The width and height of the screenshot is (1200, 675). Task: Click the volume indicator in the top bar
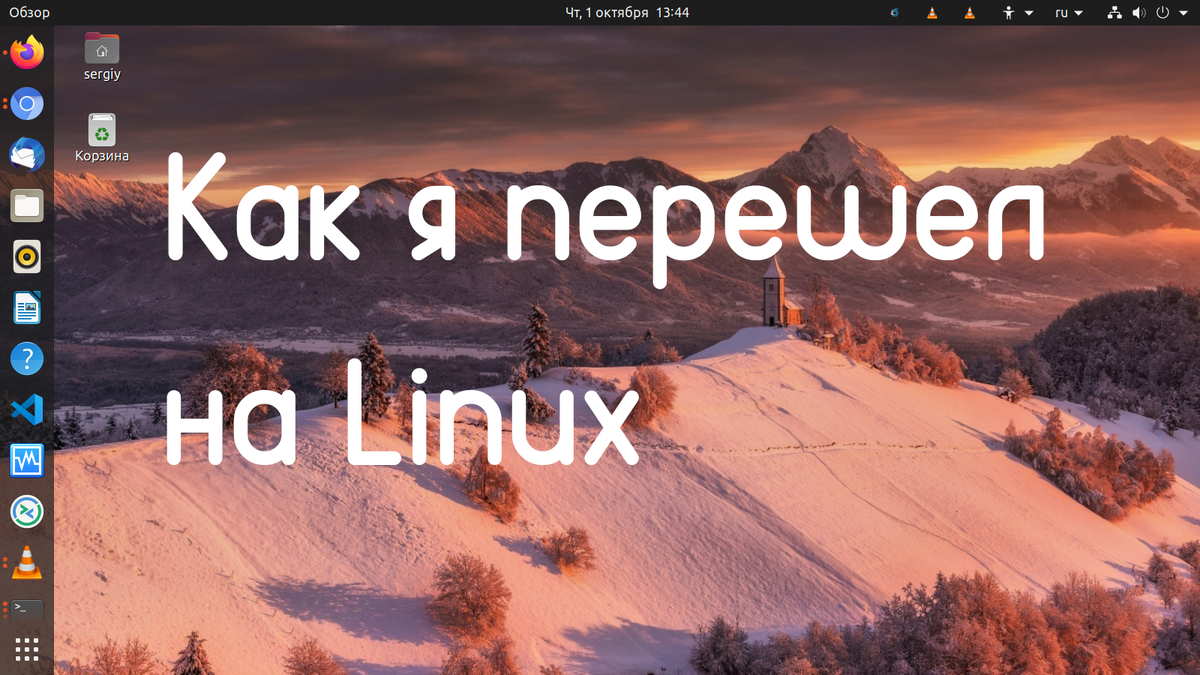click(x=1139, y=13)
